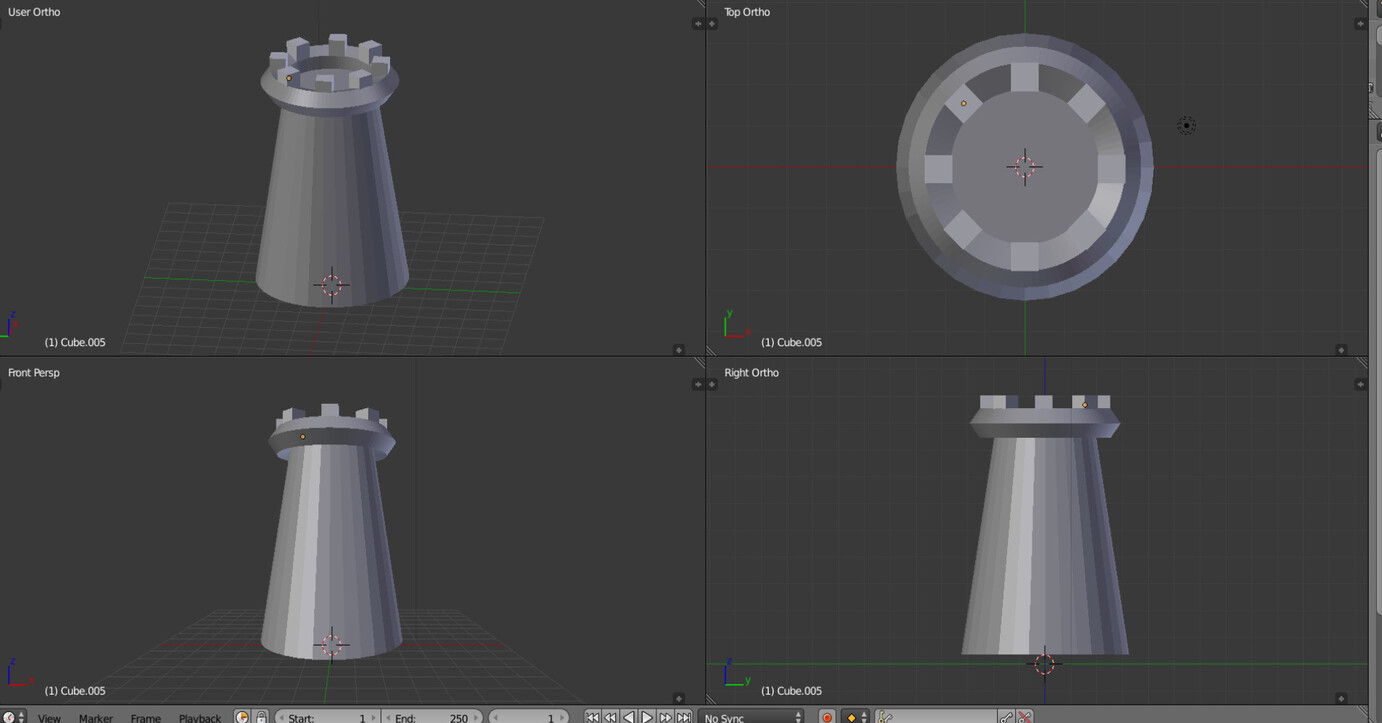The width and height of the screenshot is (1382, 723).
Task: Skip to the next keyframe
Action: (664, 716)
